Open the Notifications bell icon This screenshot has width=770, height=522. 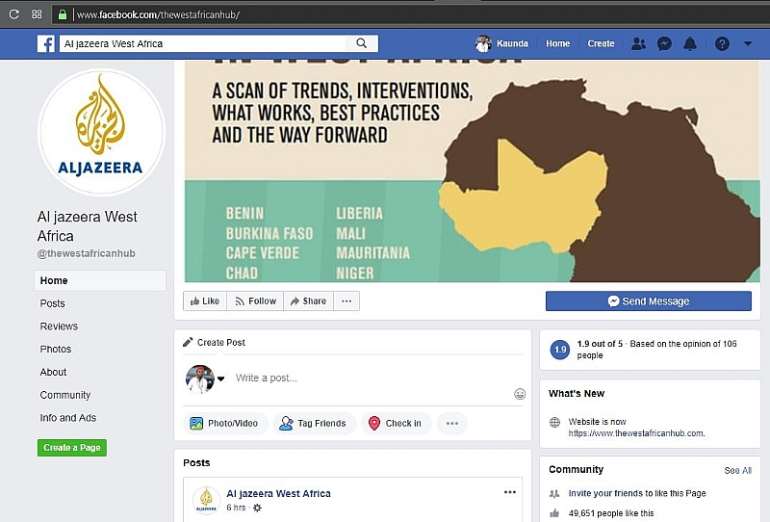[690, 44]
